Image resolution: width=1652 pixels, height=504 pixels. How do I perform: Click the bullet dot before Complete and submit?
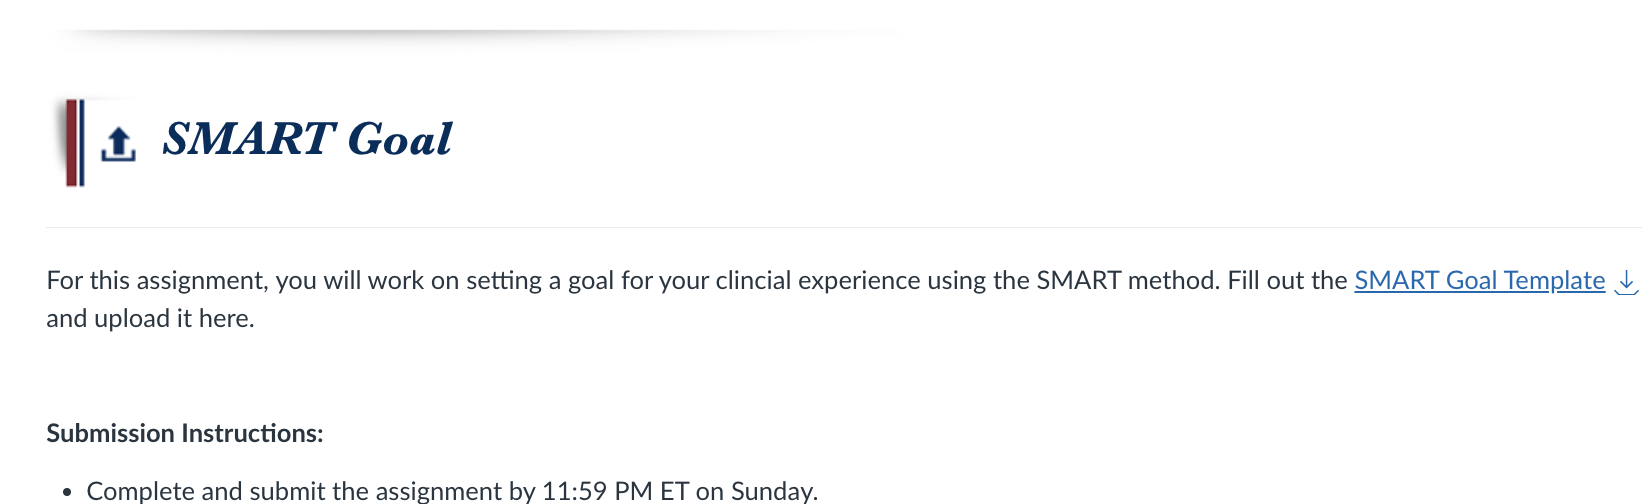[x=67, y=492]
